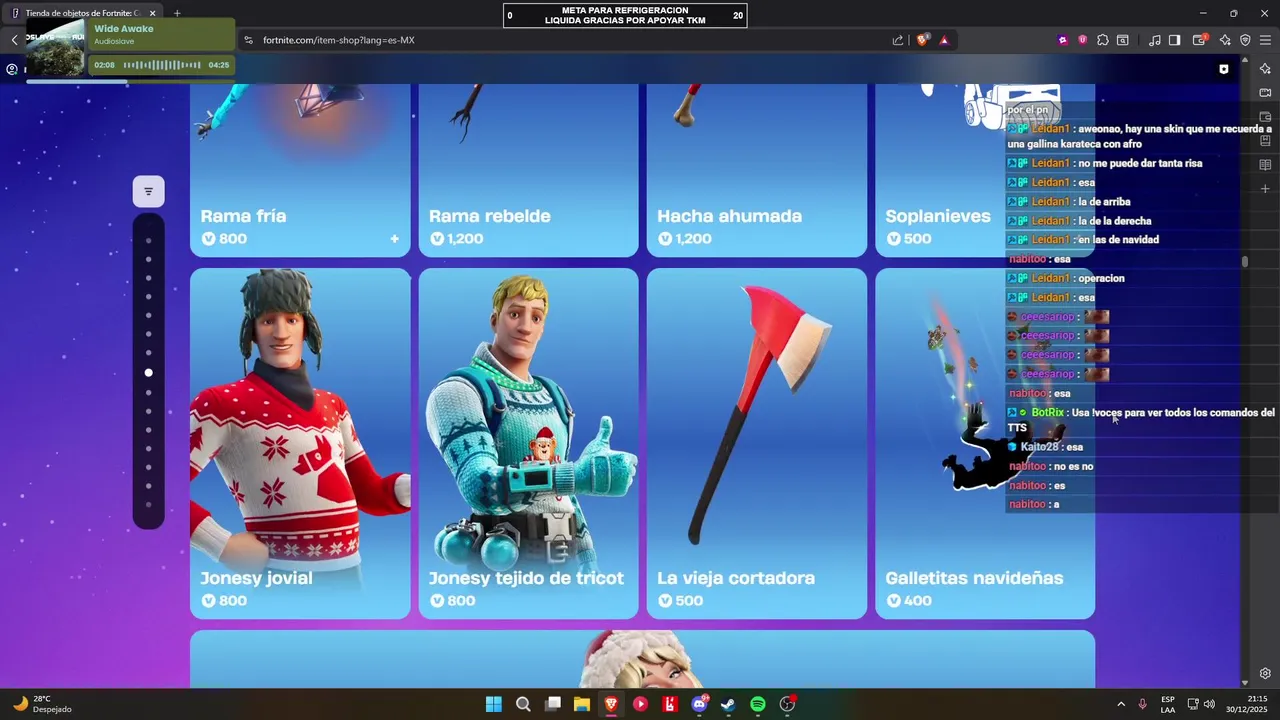Click the fortnite.com address bar URL

click(x=338, y=40)
